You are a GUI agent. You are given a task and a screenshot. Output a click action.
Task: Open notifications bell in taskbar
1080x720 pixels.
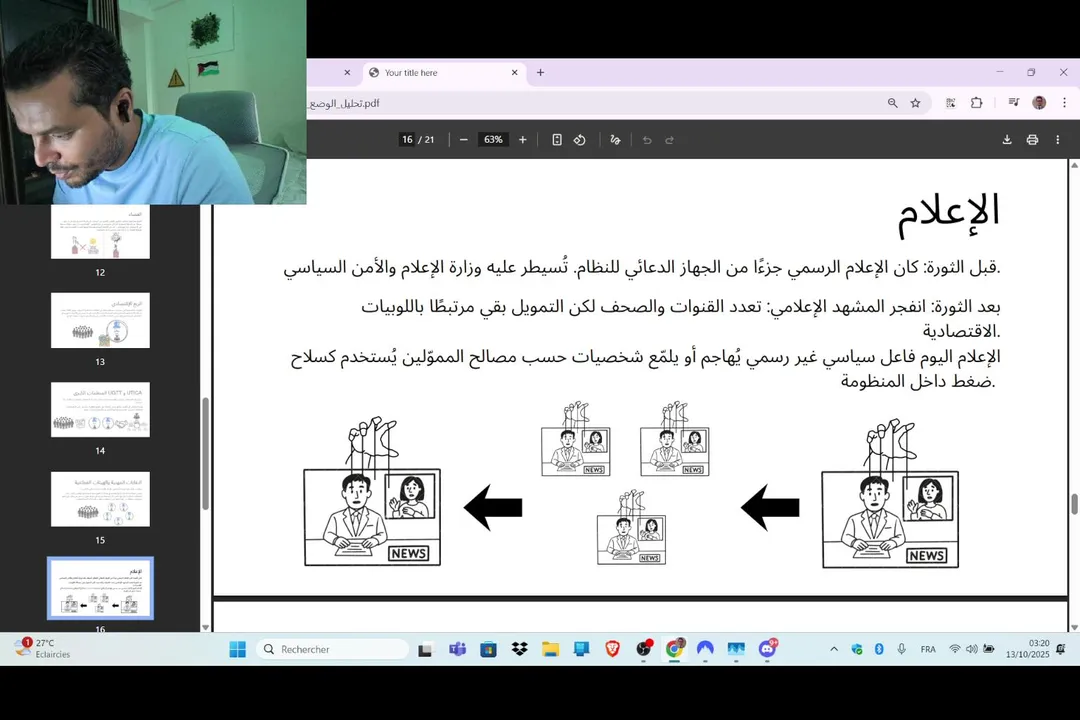point(1061,649)
